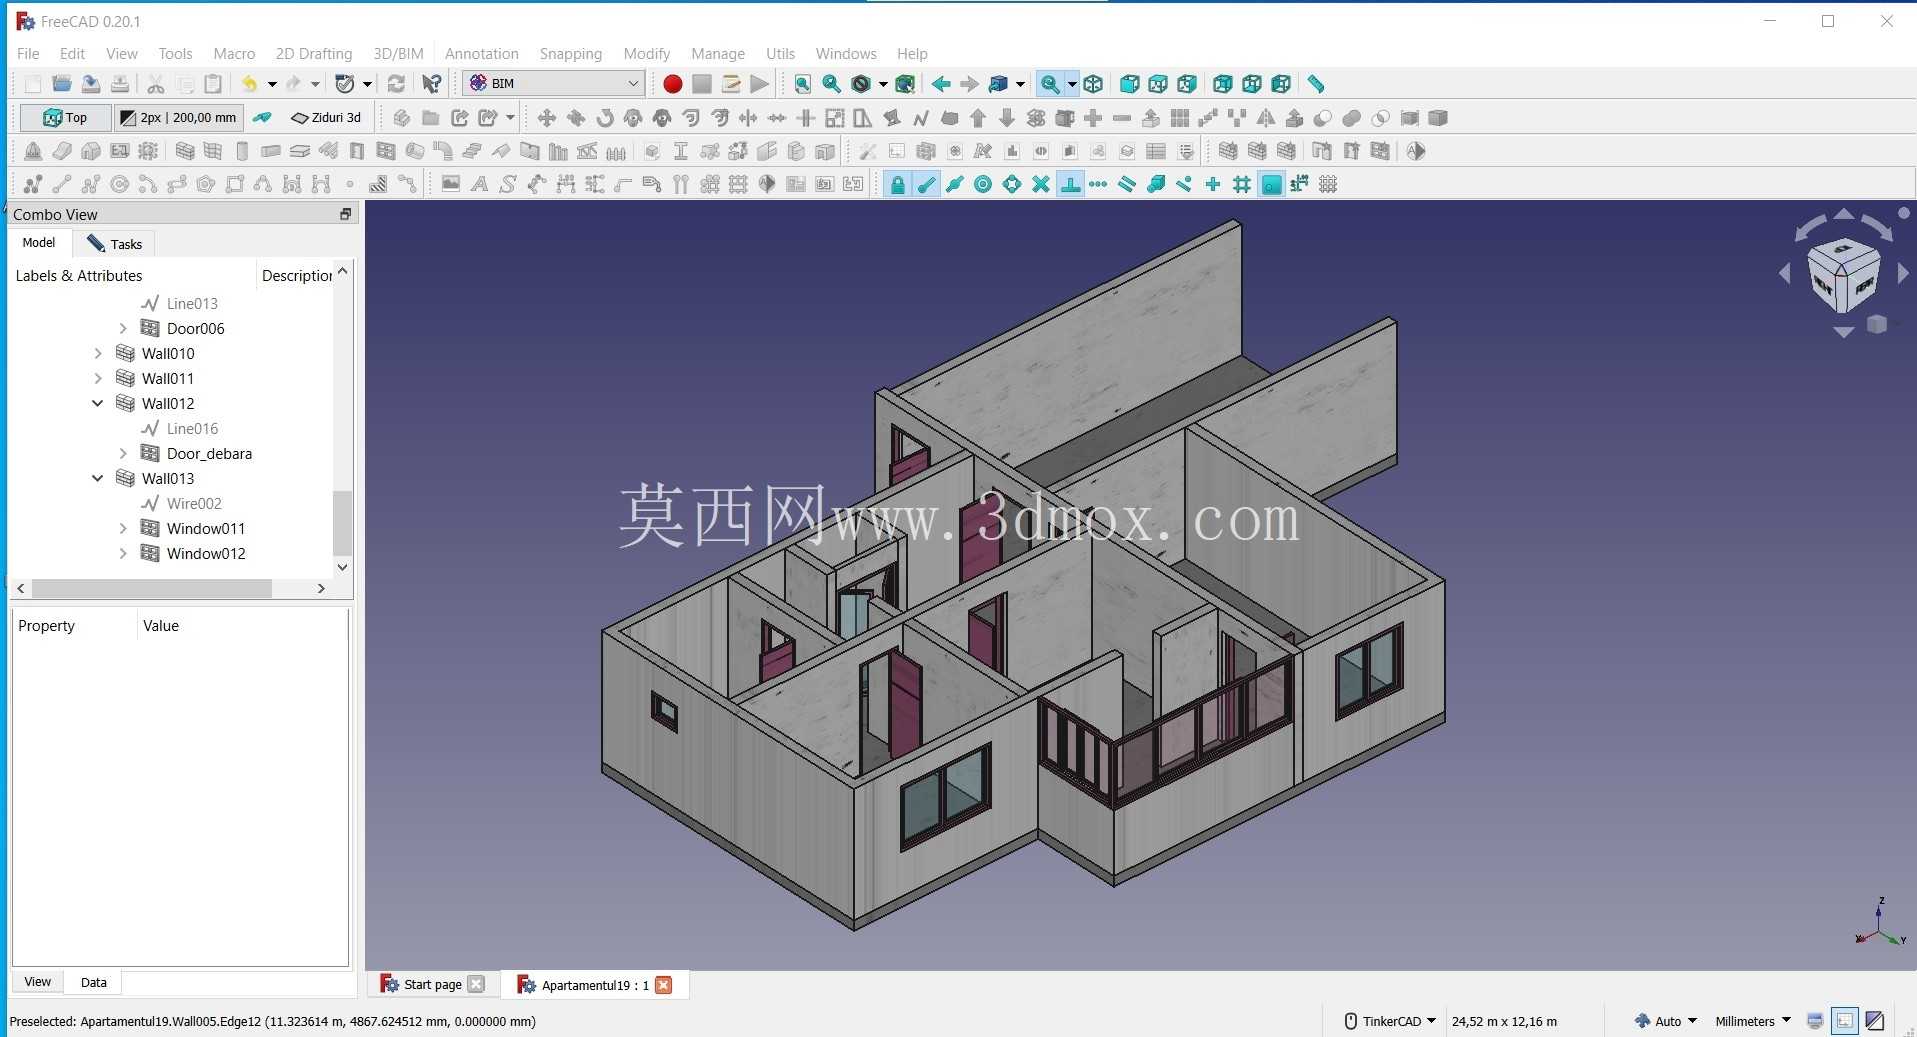Click the tree view horizontal scrollbar
The height and width of the screenshot is (1037, 1917).
150,589
